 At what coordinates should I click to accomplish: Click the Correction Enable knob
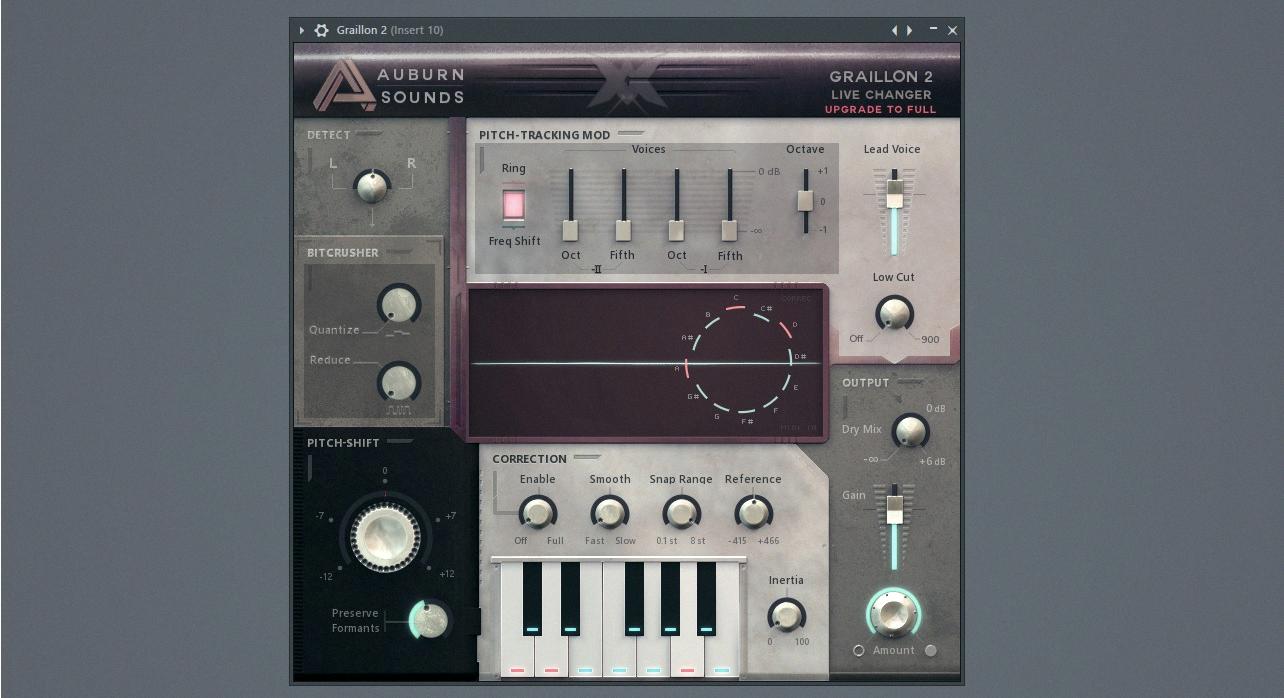pyautogui.click(x=537, y=513)
